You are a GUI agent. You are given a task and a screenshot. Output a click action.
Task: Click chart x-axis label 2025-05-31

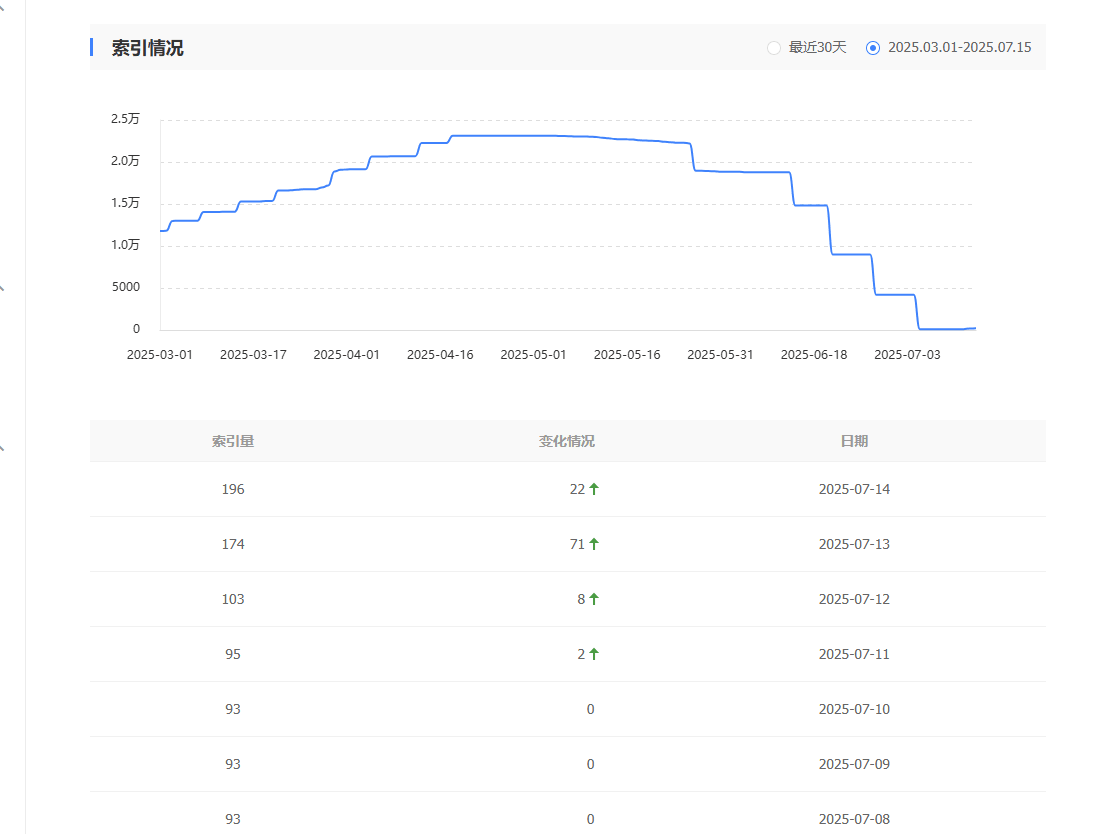[x=720, y=355]
